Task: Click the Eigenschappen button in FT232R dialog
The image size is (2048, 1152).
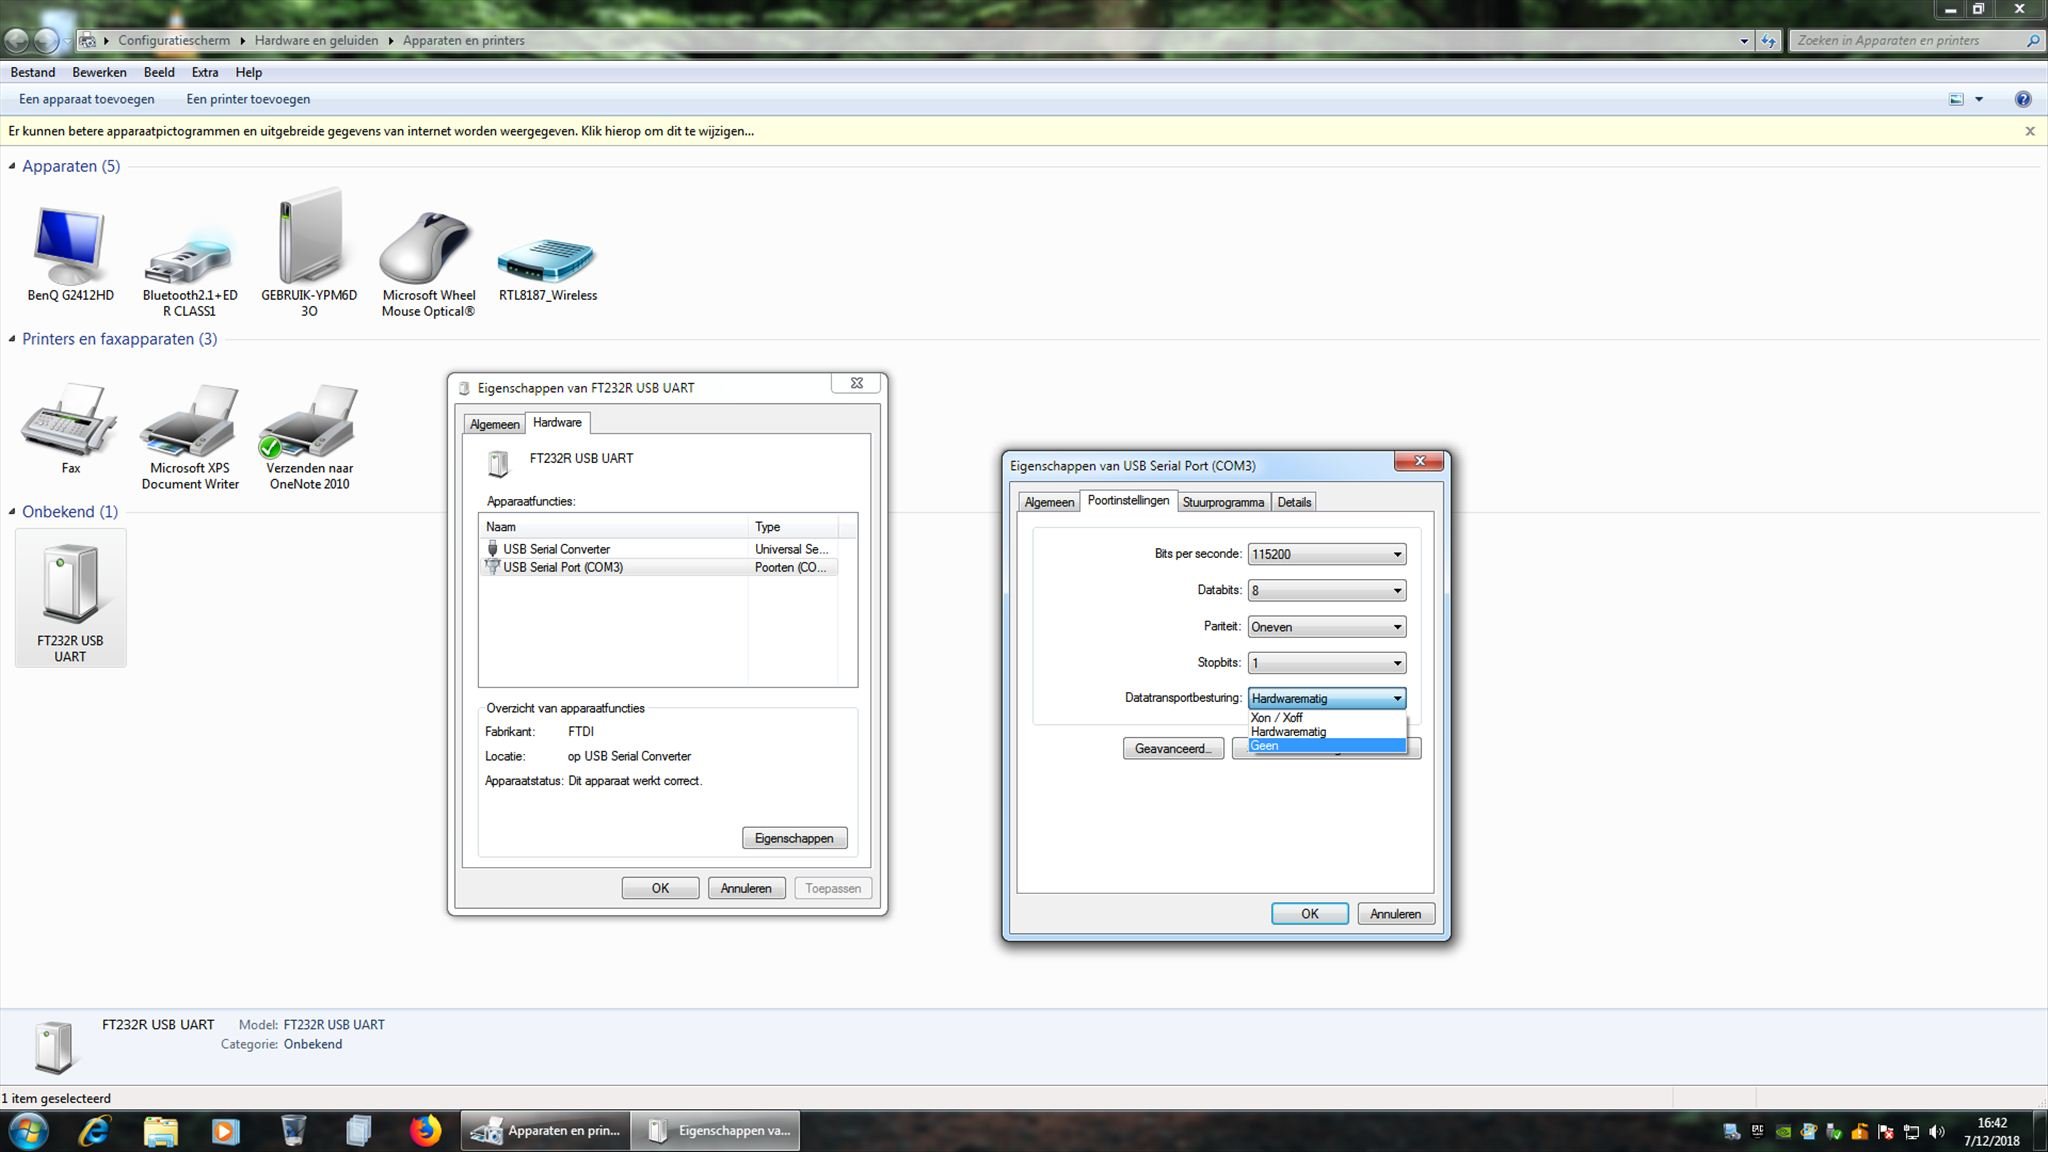Action: tap(794, 838)
